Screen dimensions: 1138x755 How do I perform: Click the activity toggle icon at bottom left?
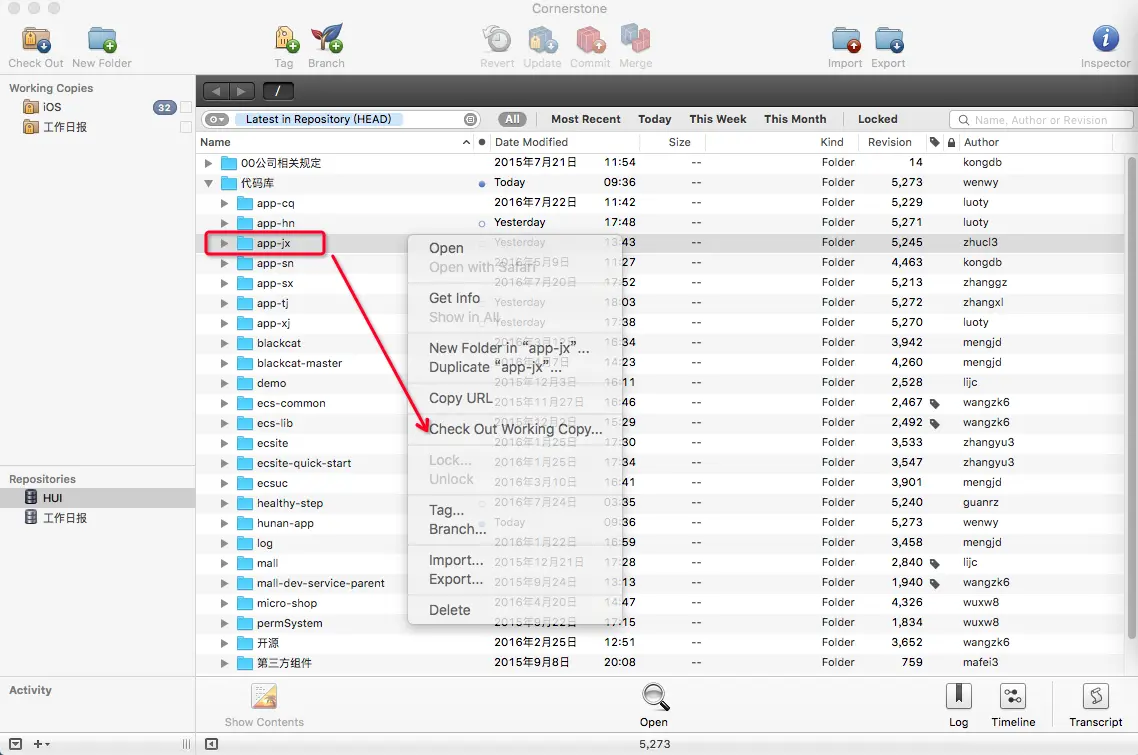click(15, 744)
